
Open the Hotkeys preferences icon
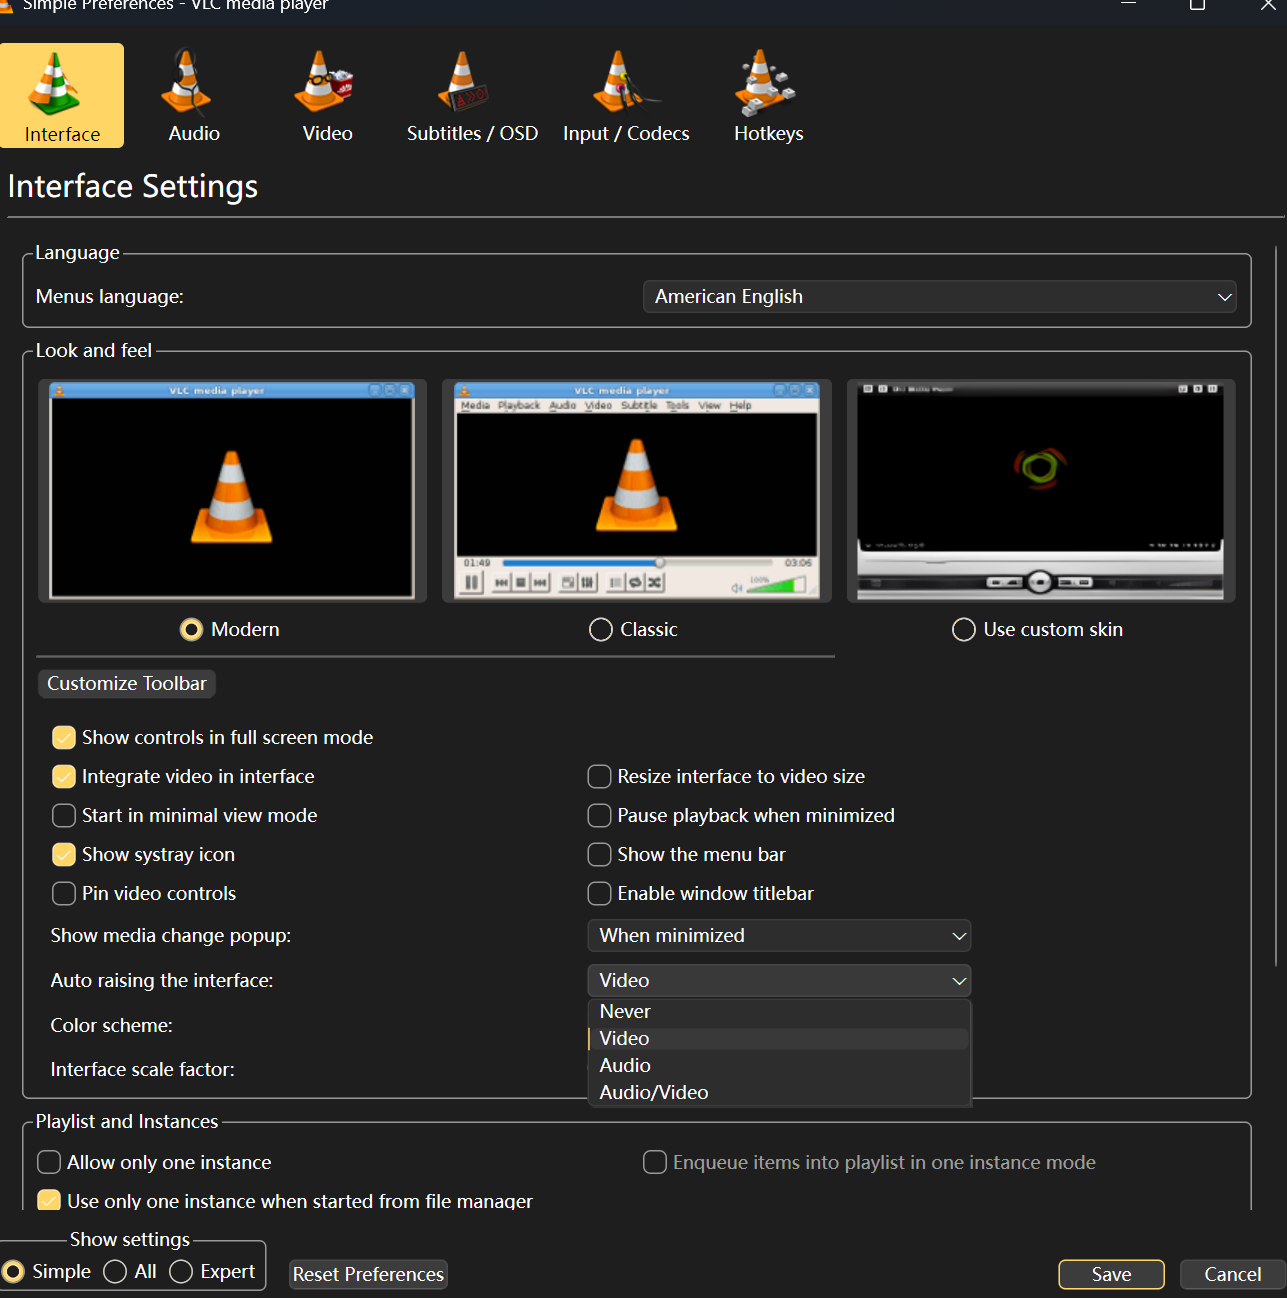click(767, 83)
